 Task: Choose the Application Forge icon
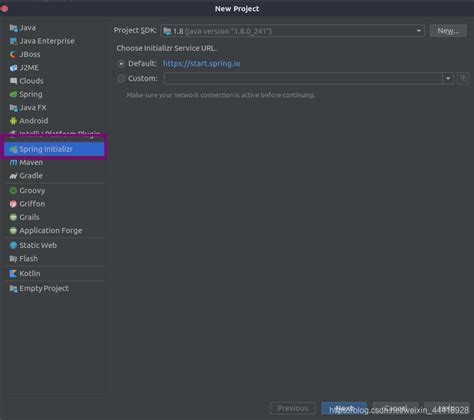pyautogui.click(x=13, y=231)
